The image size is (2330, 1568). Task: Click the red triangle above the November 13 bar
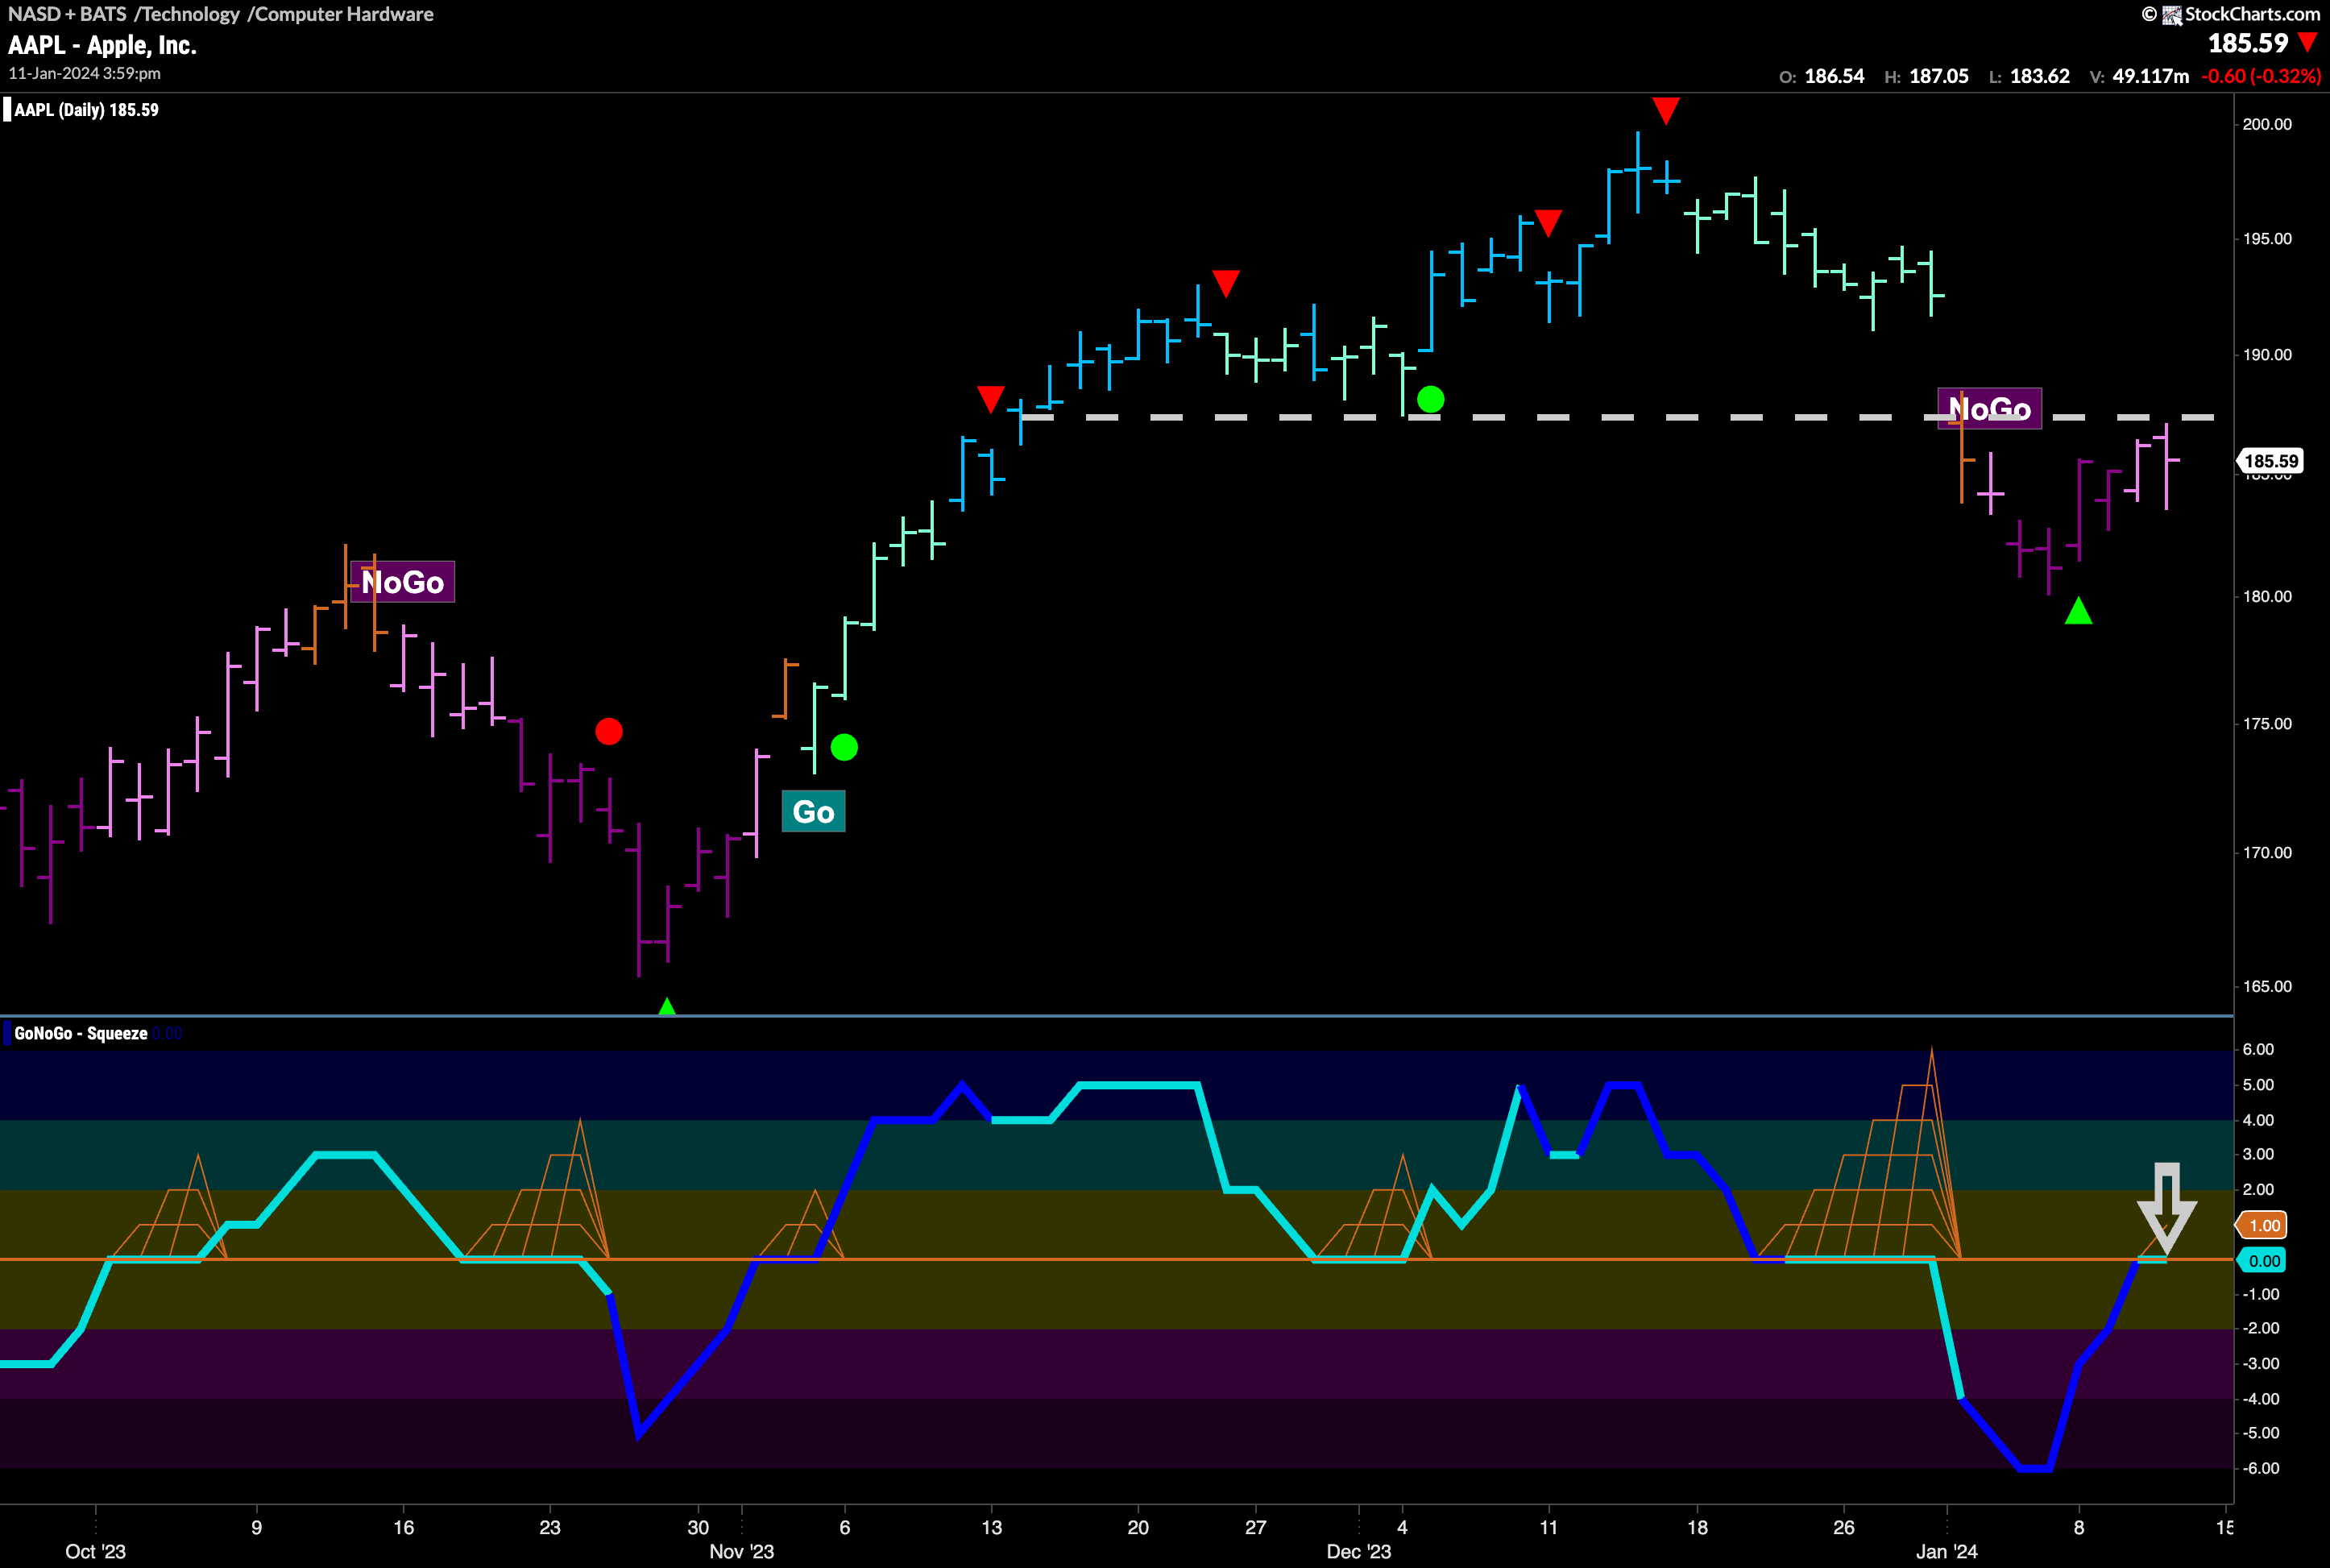990,399
